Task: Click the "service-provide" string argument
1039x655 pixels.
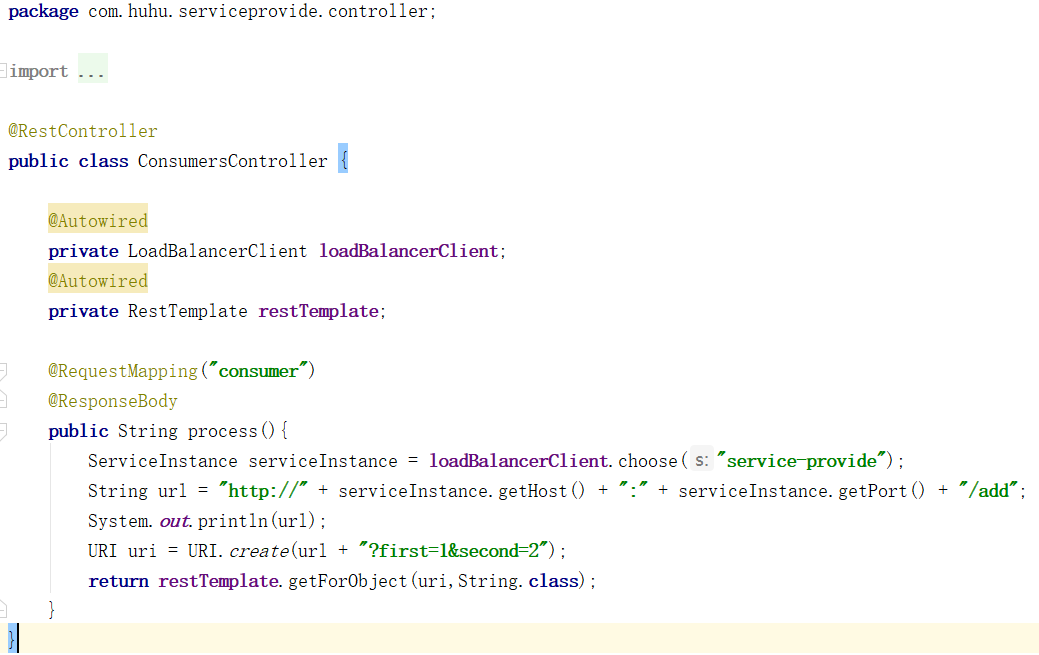Action: coord(804,461)
